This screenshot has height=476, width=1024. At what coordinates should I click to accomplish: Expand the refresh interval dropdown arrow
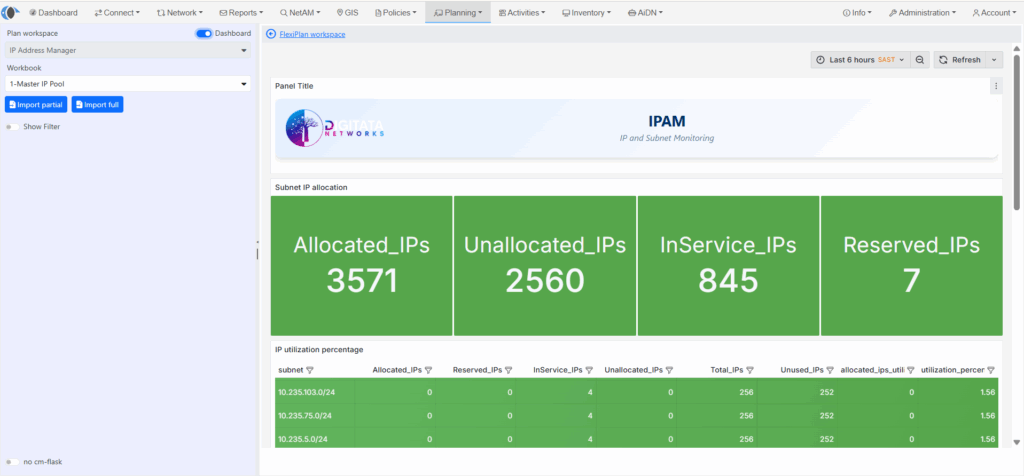click(x=994, y=60)
